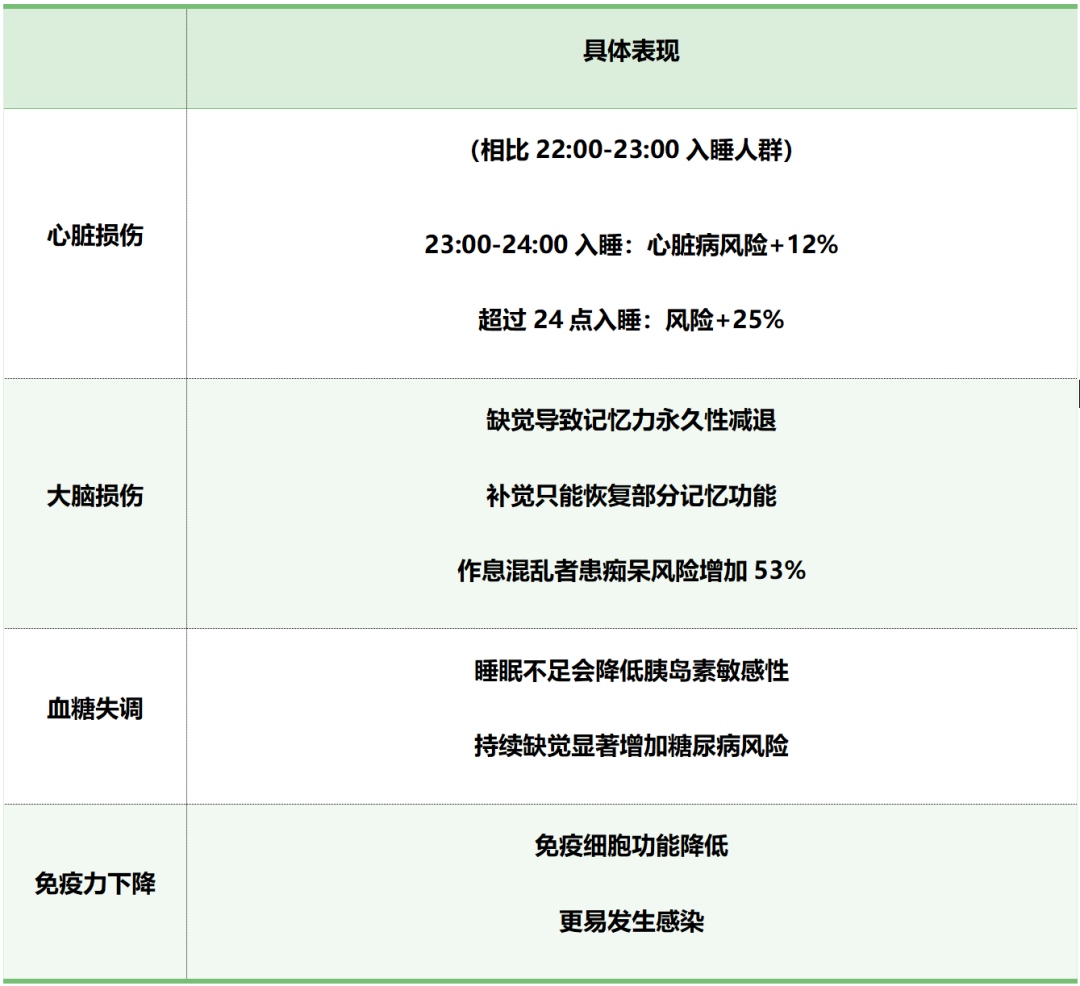
Task: Click 睡眠不足会降低胰岛素敏感性 text
Action: coord(631,670)
